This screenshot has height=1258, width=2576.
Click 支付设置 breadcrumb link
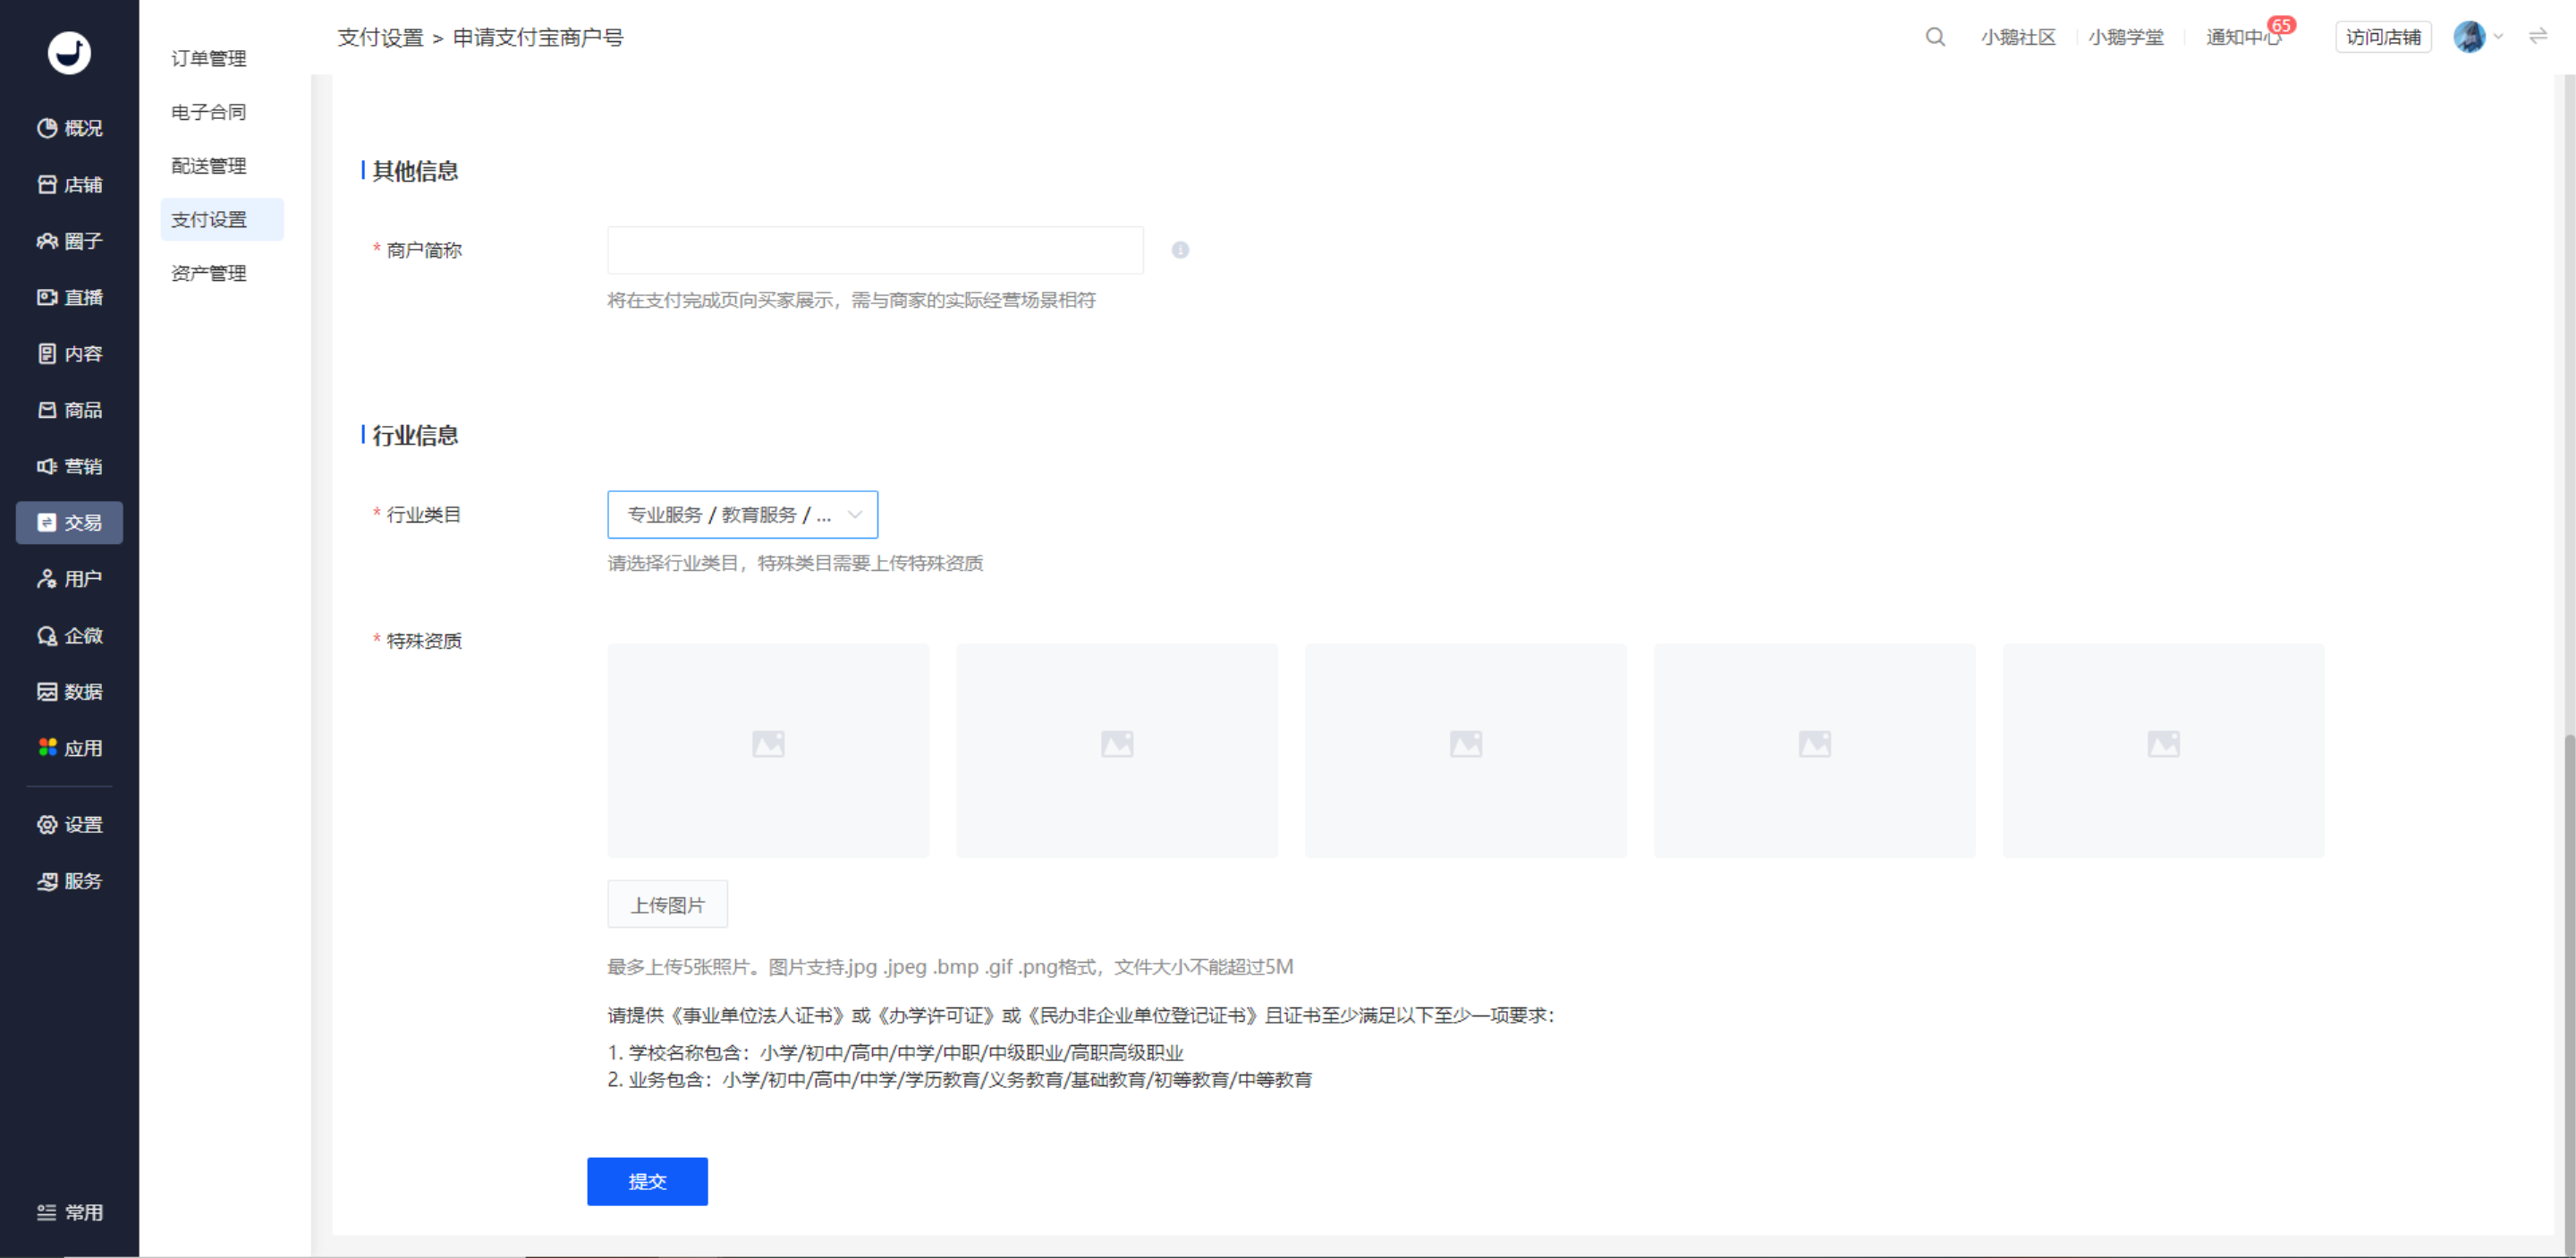click(x=380, y=37)
